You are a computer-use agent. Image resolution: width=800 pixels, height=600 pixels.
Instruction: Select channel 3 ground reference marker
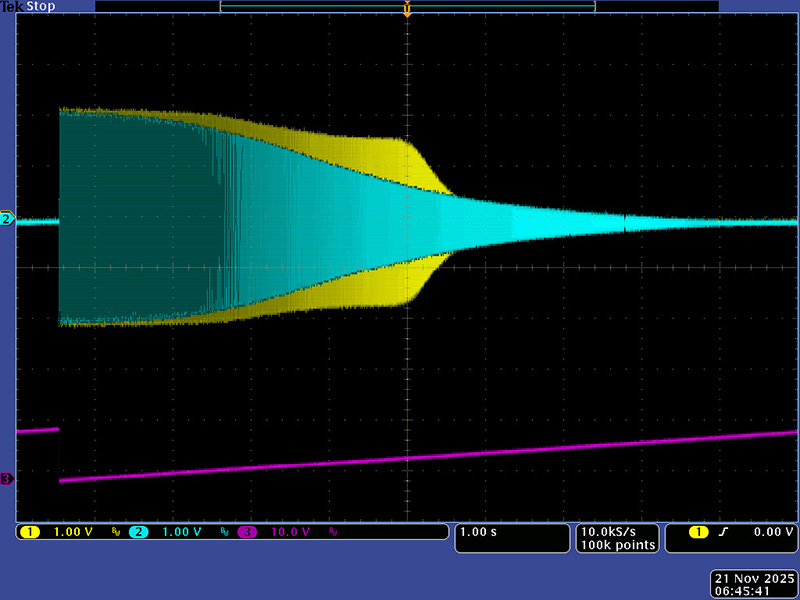pyautogui.click(x=7, y=479)
